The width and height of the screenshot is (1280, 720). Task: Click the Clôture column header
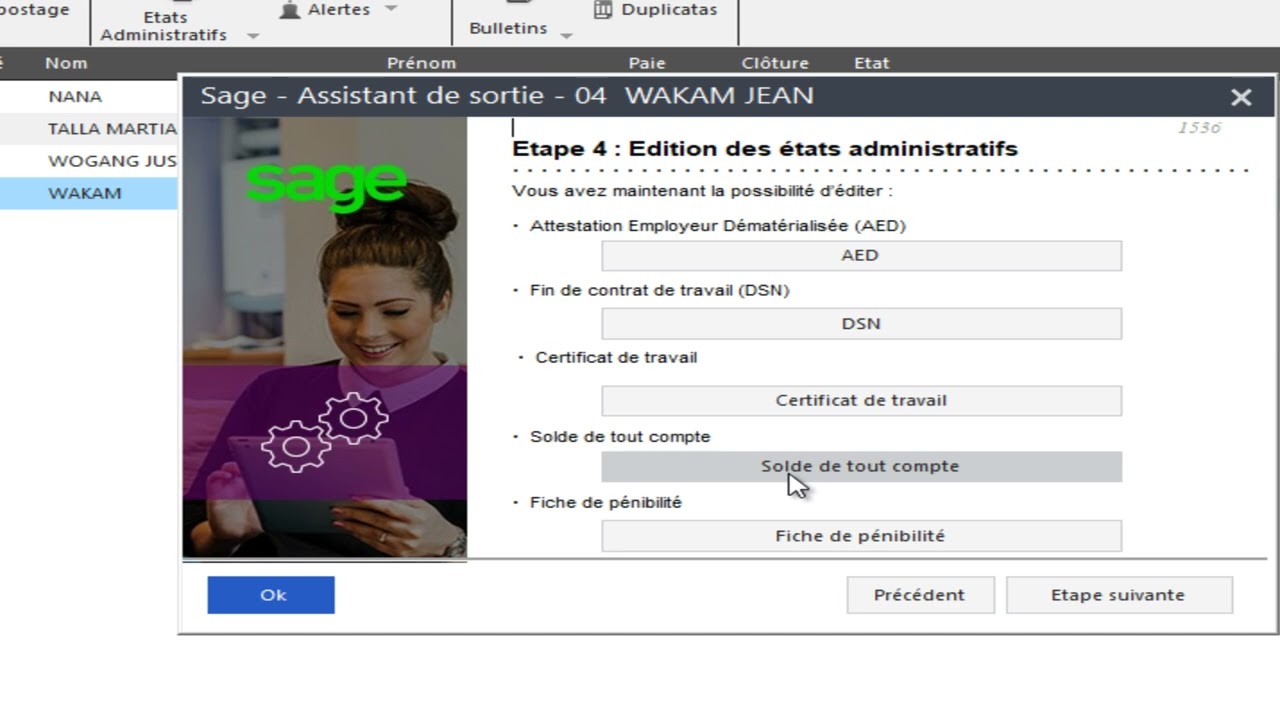[775, 63]
